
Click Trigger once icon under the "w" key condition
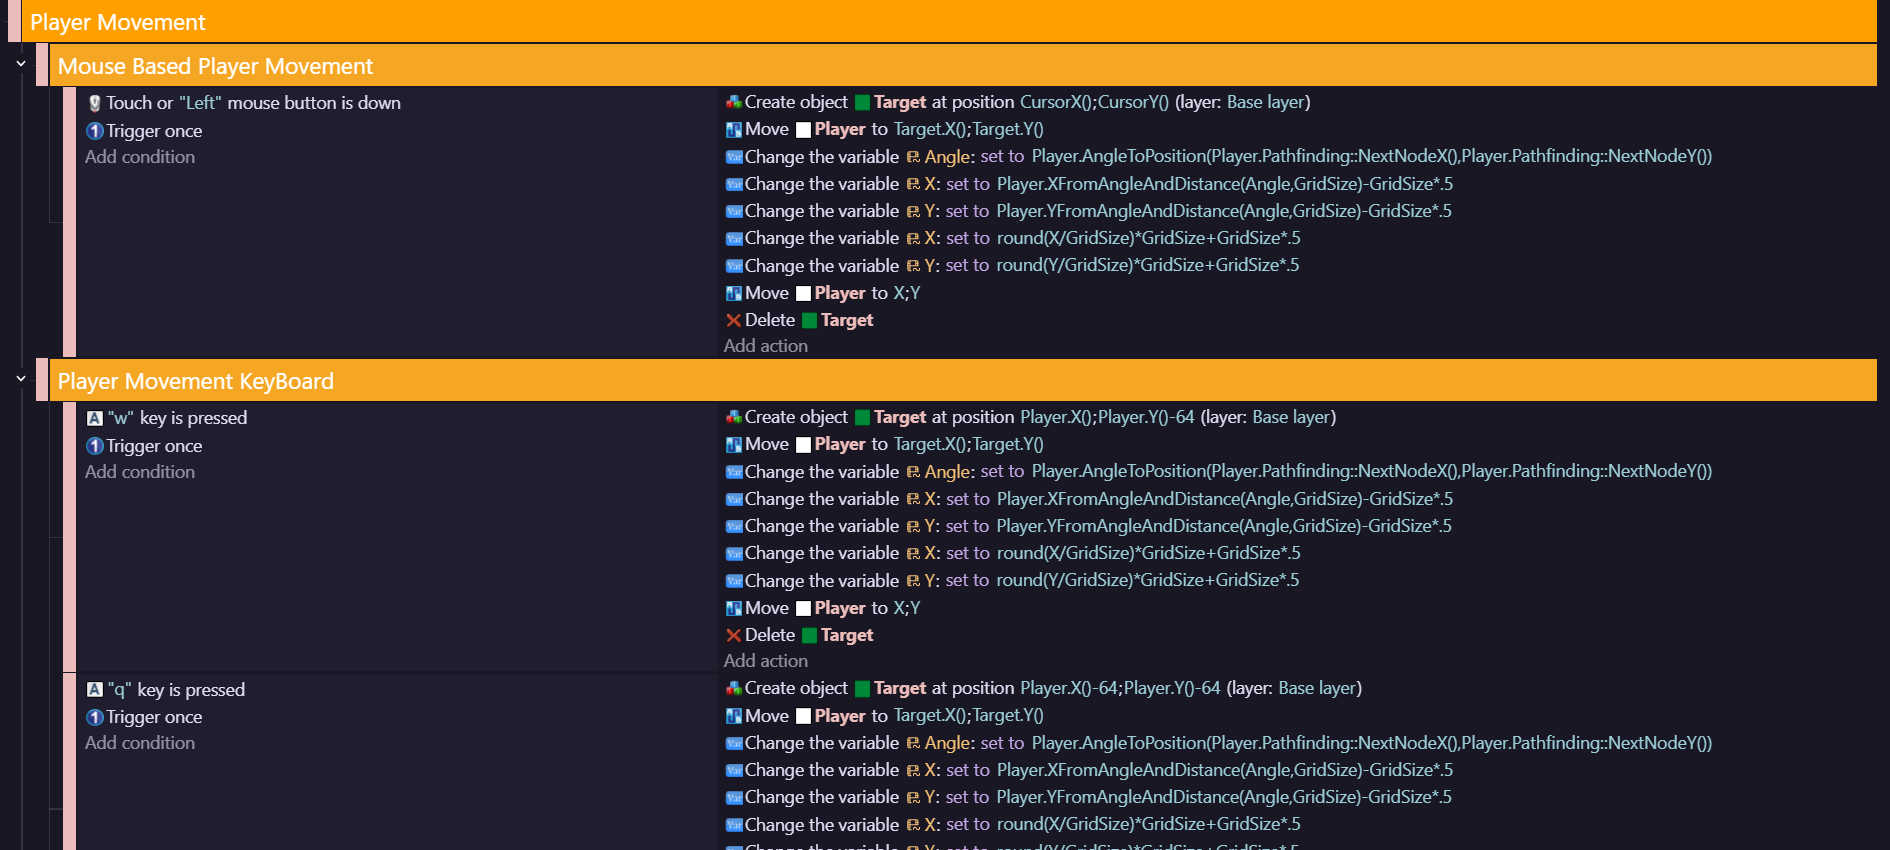click(95, 446)
